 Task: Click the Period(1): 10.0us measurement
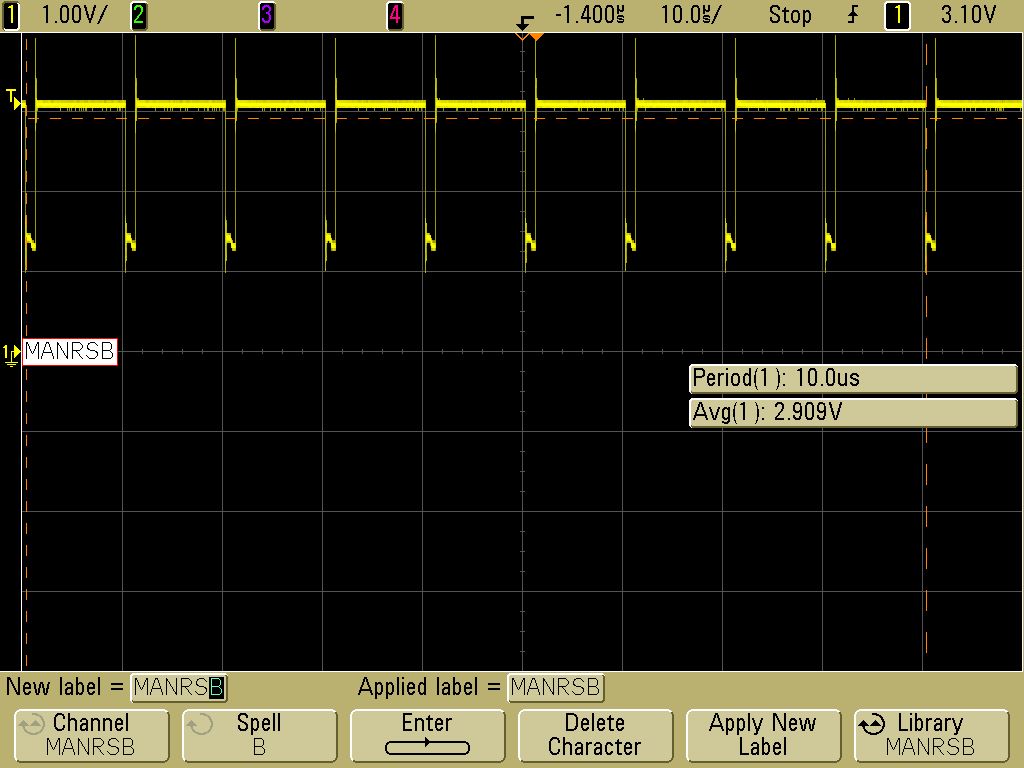coord(853,379)
